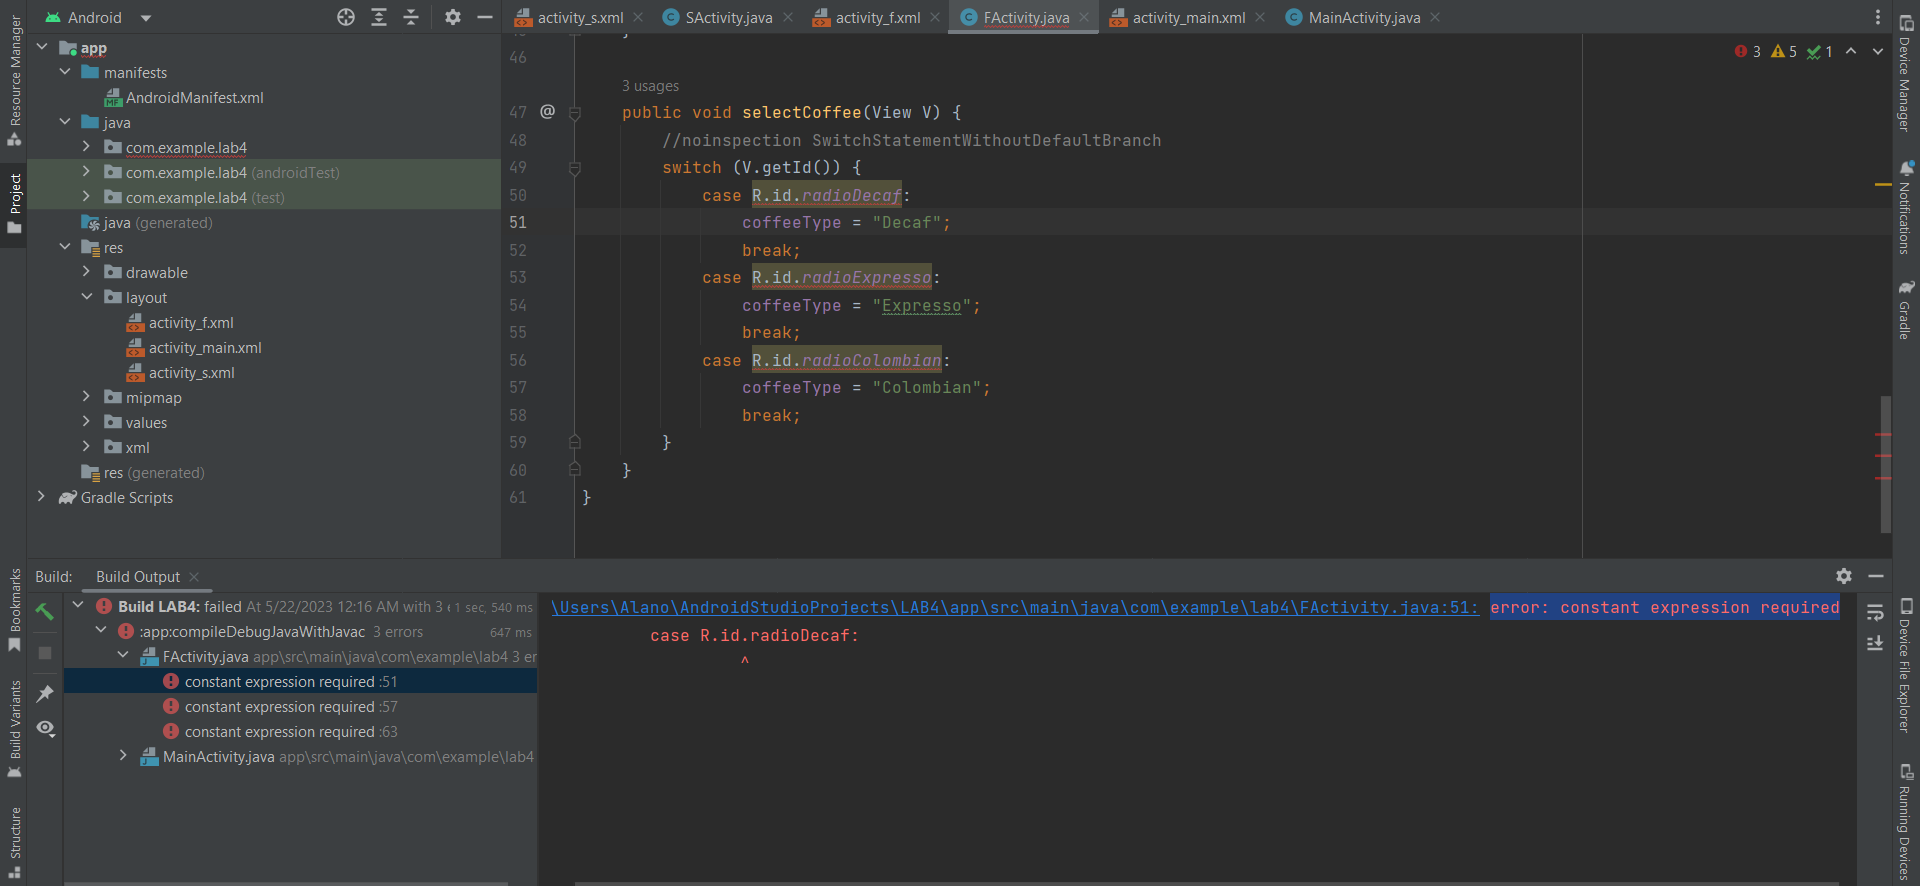Open project panel settings gear

tap(453, 17)
